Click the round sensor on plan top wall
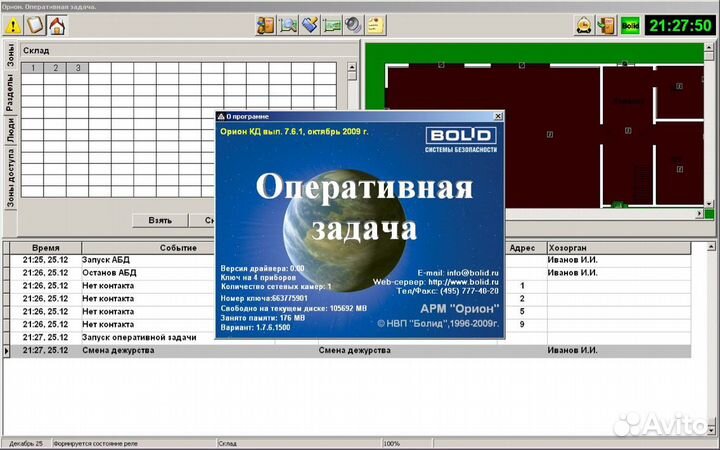Viewport: 720px width, 450px height. [x=624, y=63]
